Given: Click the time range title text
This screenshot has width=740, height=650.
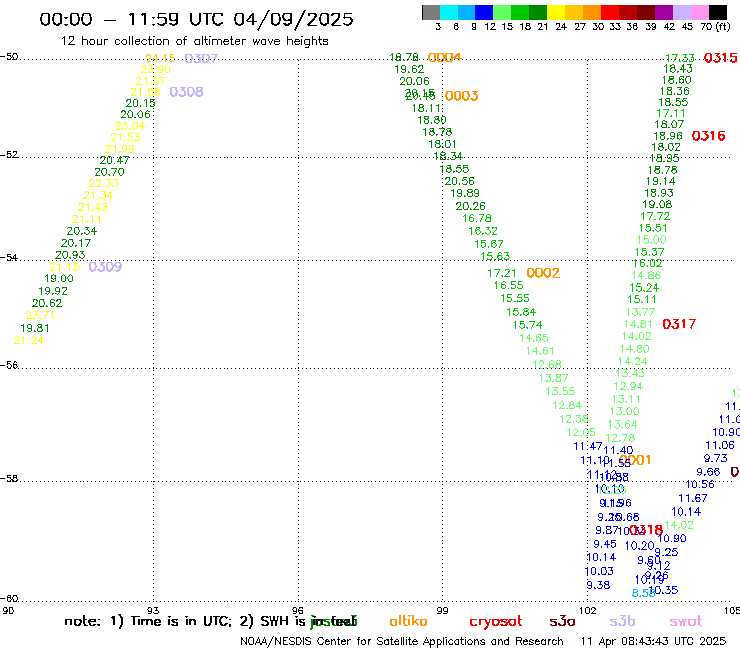Looking at the screenshot, I should click(x=196, y=19).
